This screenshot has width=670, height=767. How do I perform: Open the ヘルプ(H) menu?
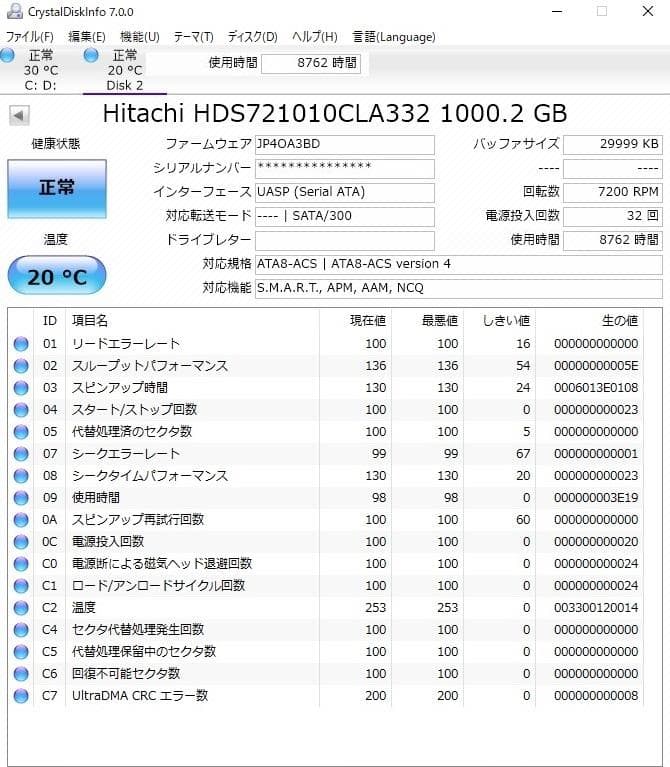coord(315,37)
